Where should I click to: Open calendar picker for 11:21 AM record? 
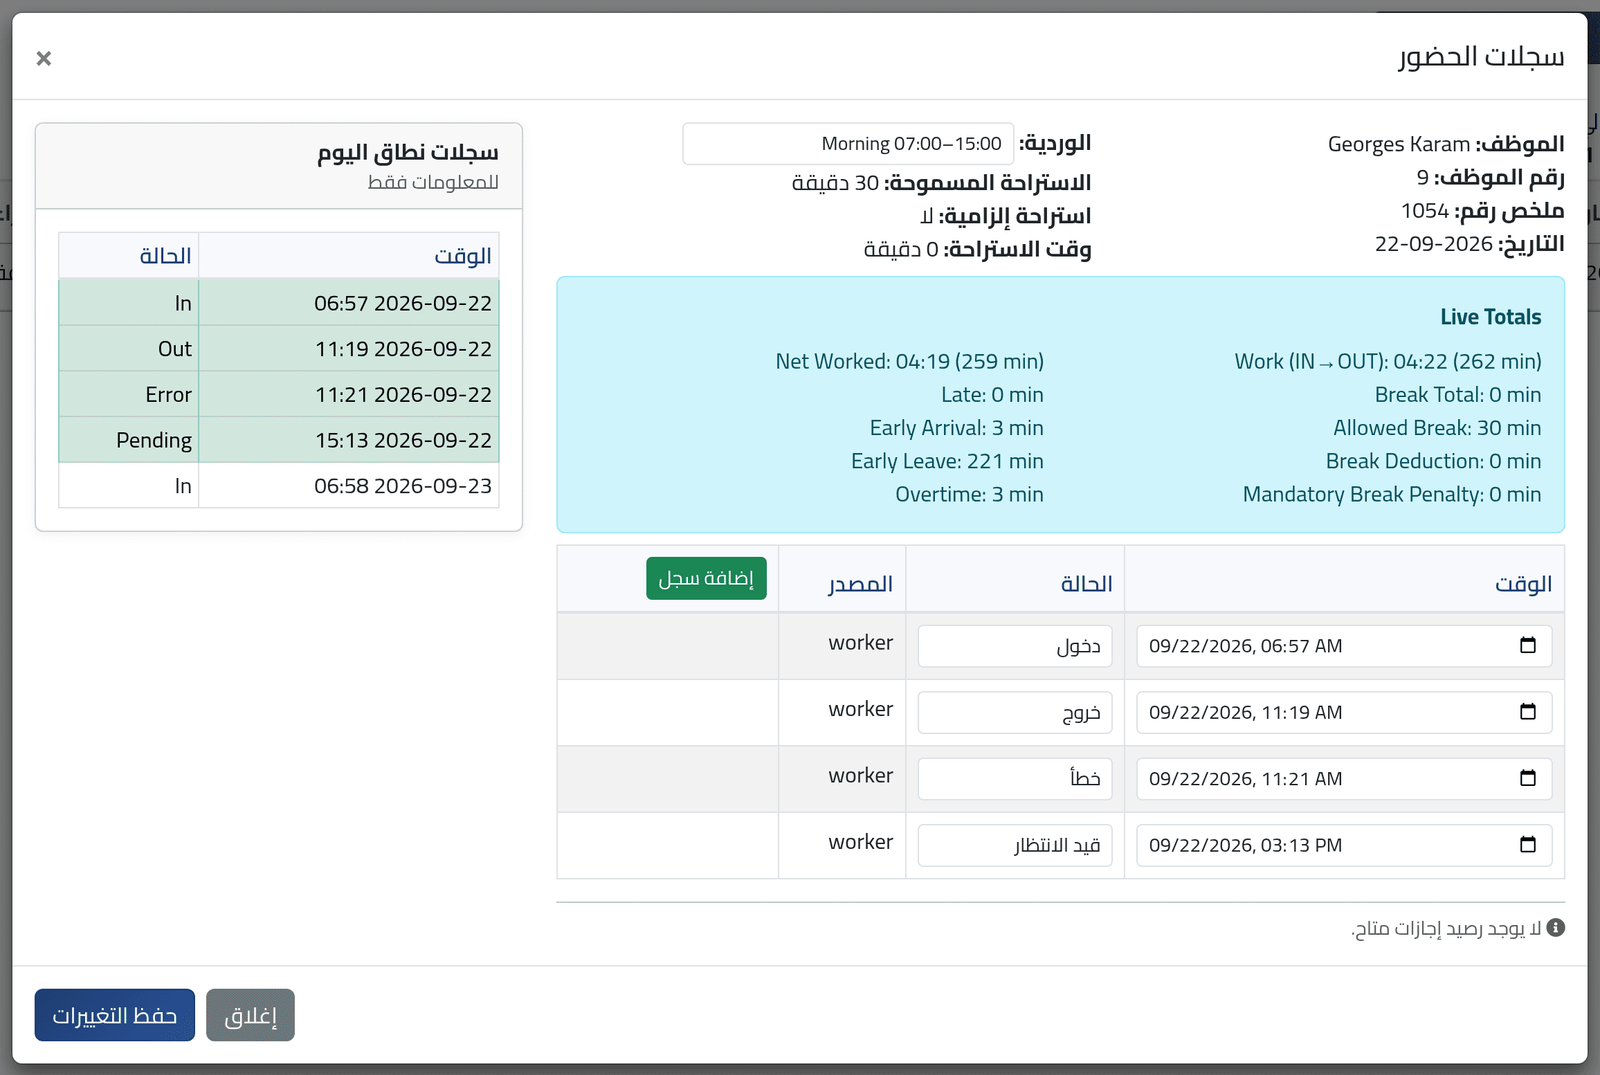1527,778
